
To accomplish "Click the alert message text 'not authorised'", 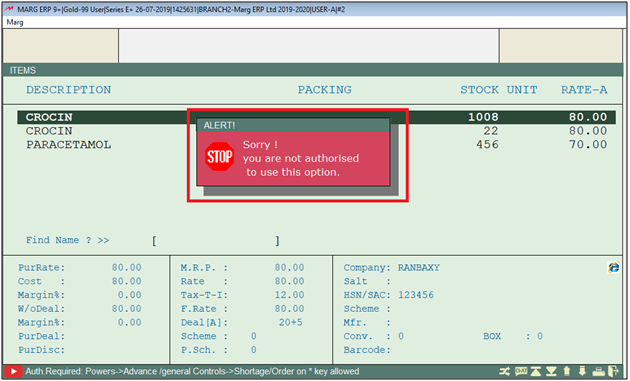I will [x=321, y=158].
